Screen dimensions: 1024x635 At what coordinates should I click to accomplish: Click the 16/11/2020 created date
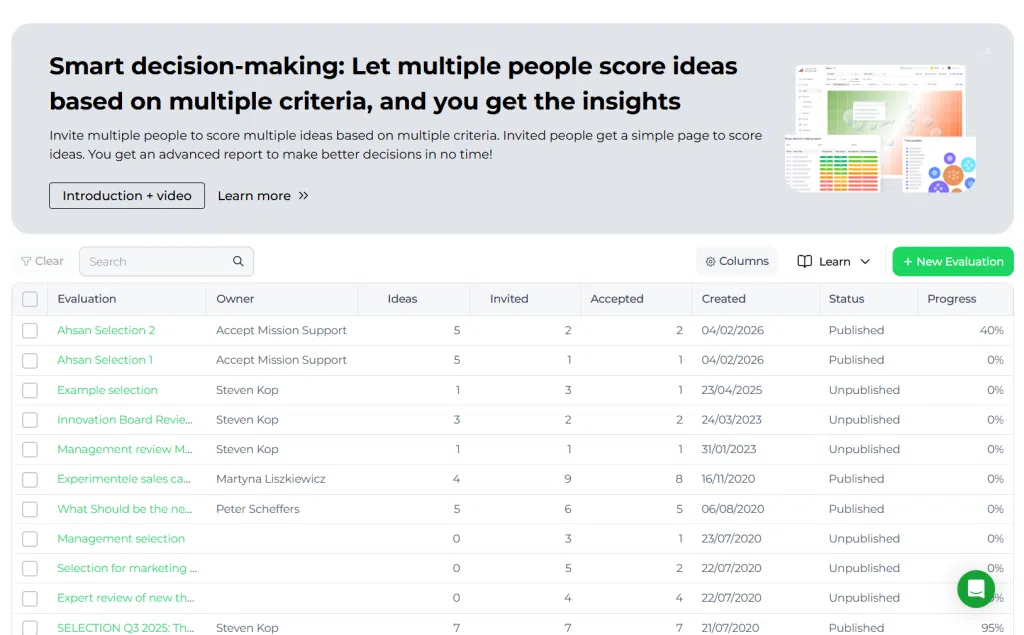coord(728,479)
